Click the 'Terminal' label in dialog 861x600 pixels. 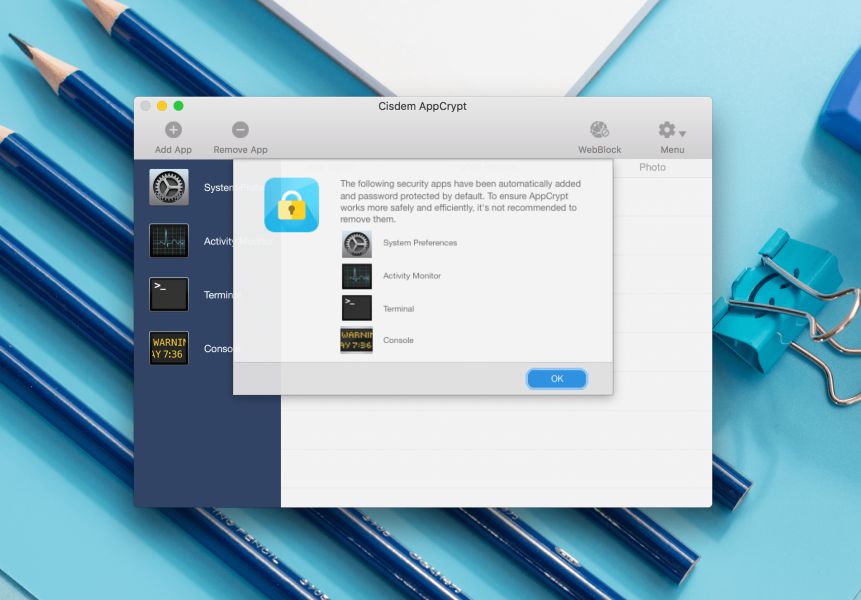coord(399,309)
